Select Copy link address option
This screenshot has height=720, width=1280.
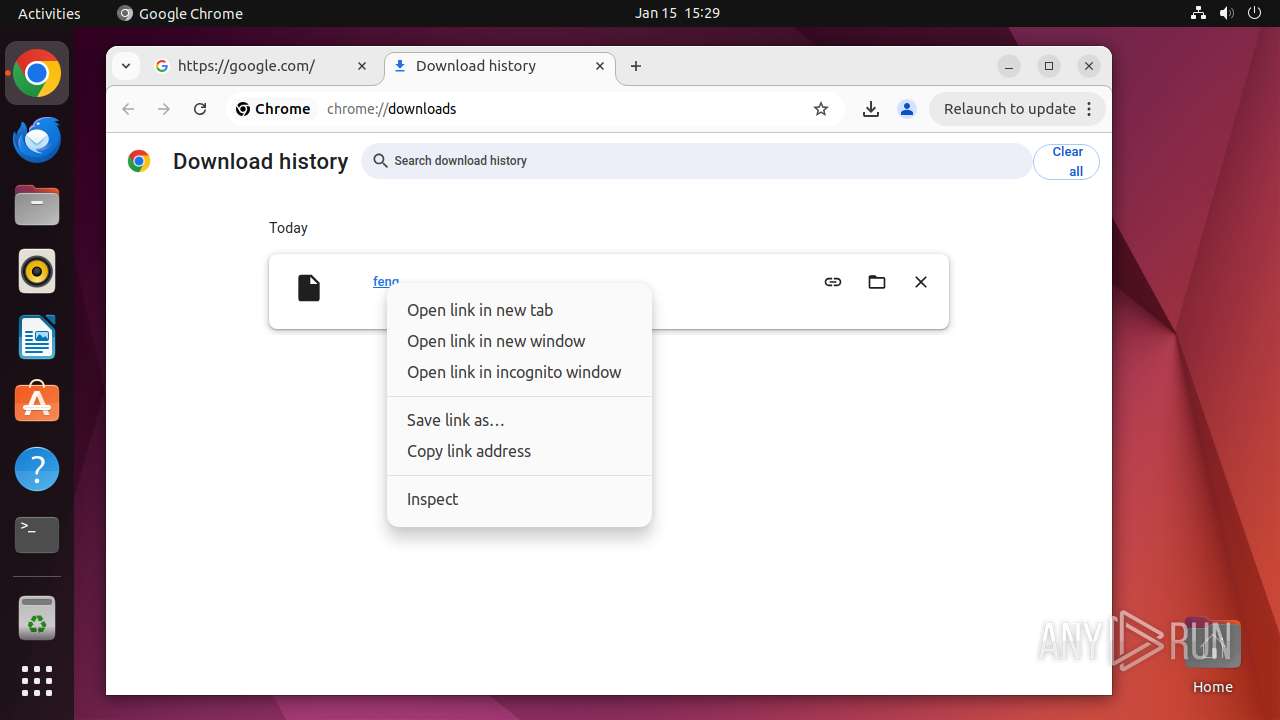[519, 451]
